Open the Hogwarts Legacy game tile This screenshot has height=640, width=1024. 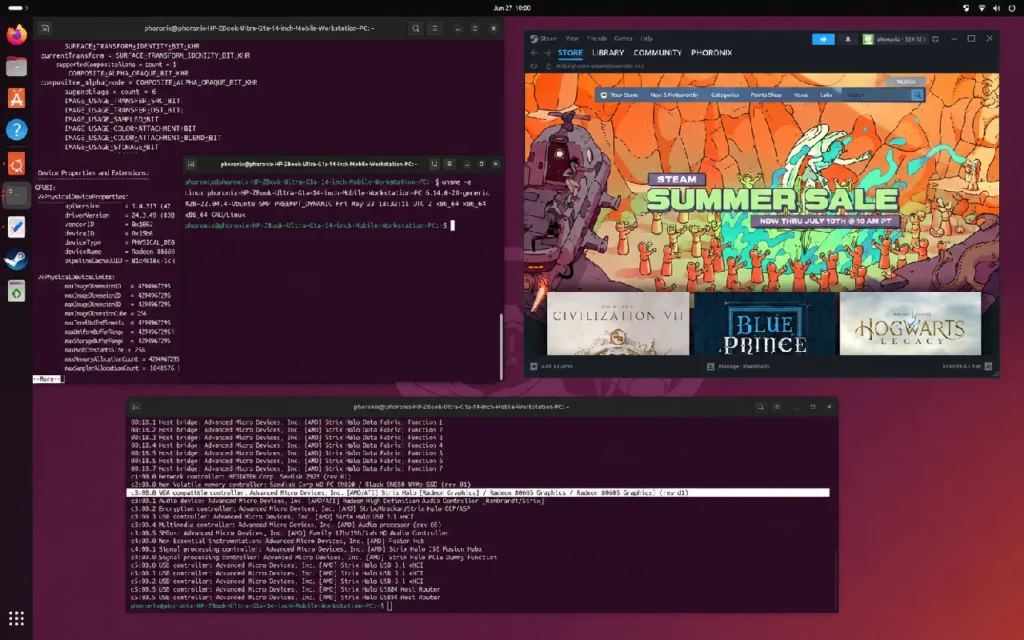(910, 324)
